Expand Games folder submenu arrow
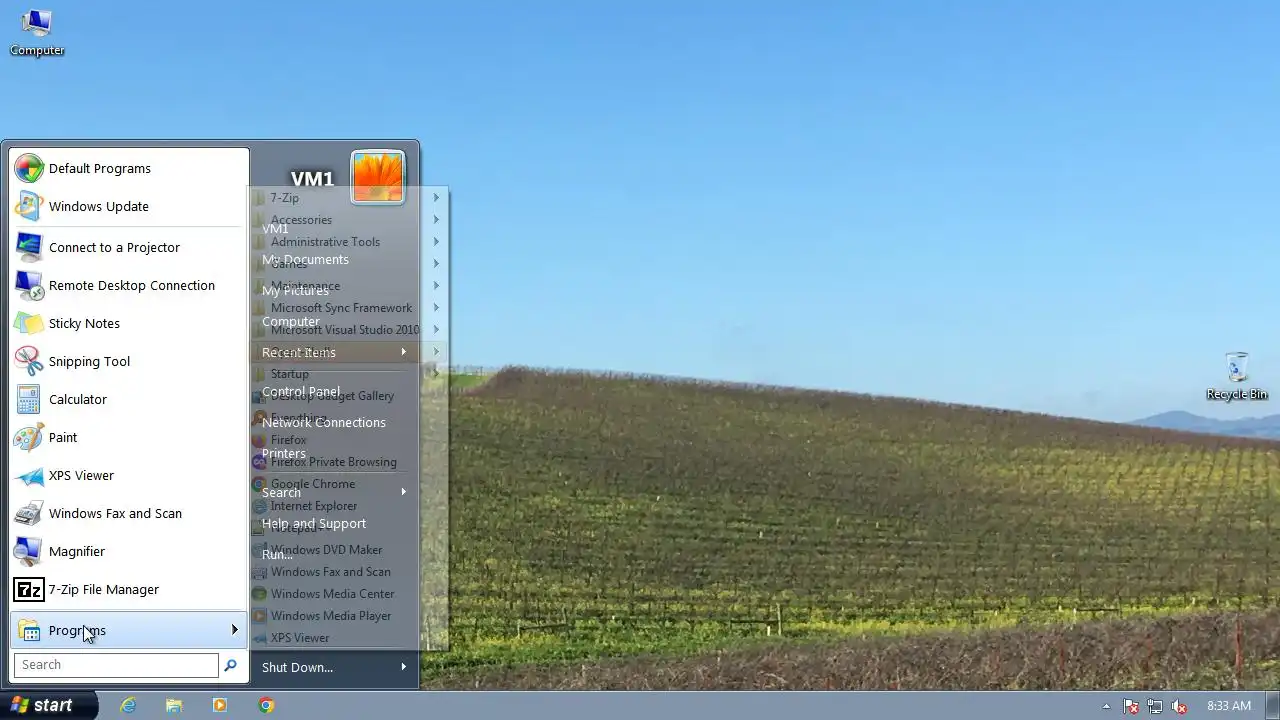 [x=436, y=264]
